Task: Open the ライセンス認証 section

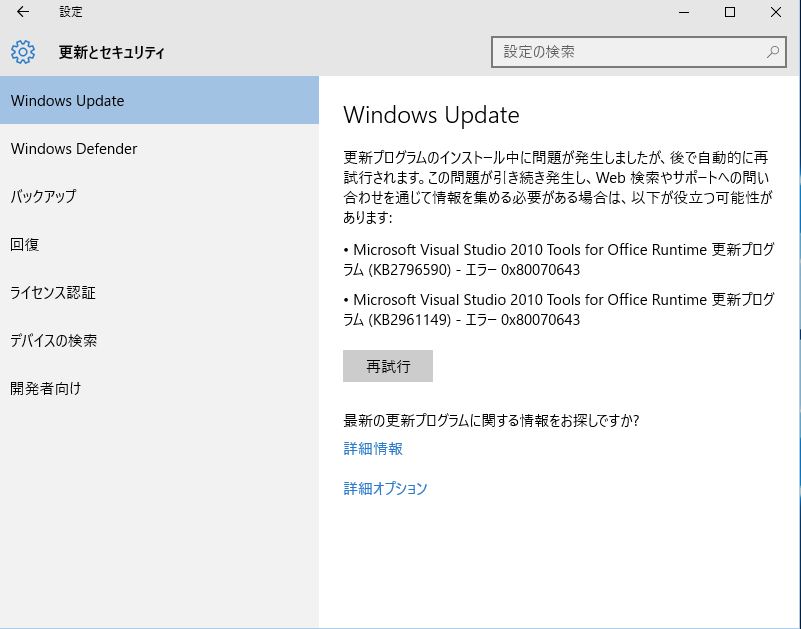Action: coord(159,292)
